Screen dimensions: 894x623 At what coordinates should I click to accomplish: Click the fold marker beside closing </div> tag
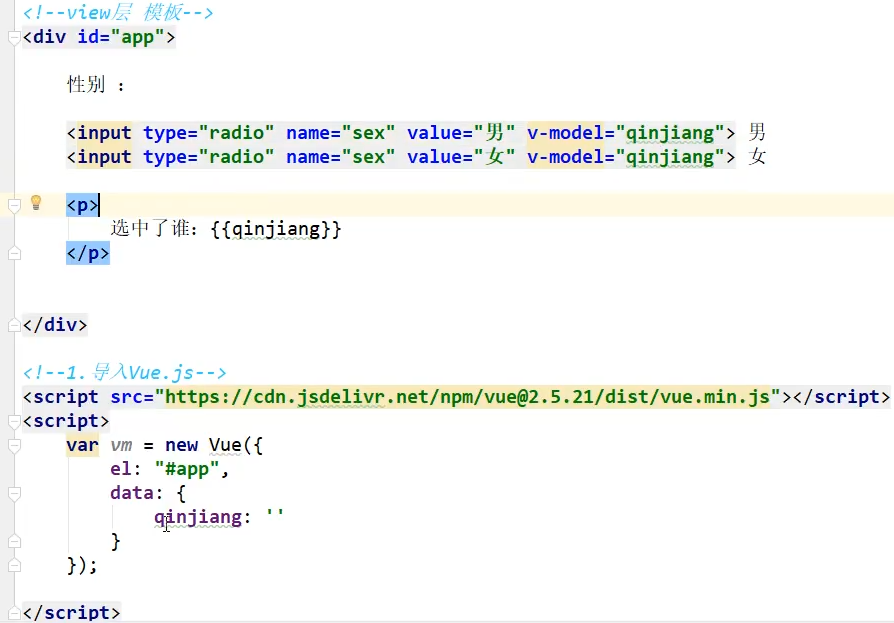point(14,325)
